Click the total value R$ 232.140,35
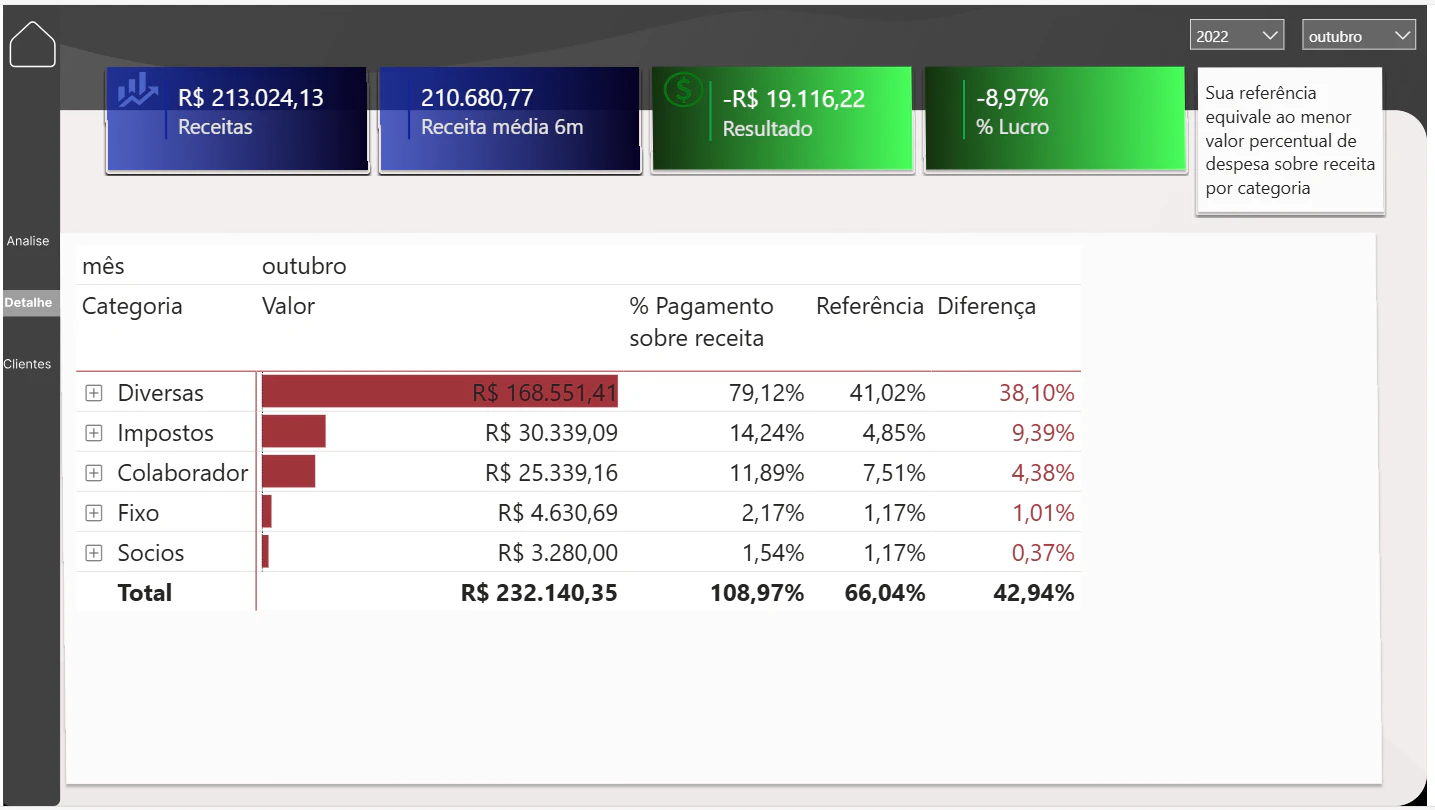 click(539, 593)
